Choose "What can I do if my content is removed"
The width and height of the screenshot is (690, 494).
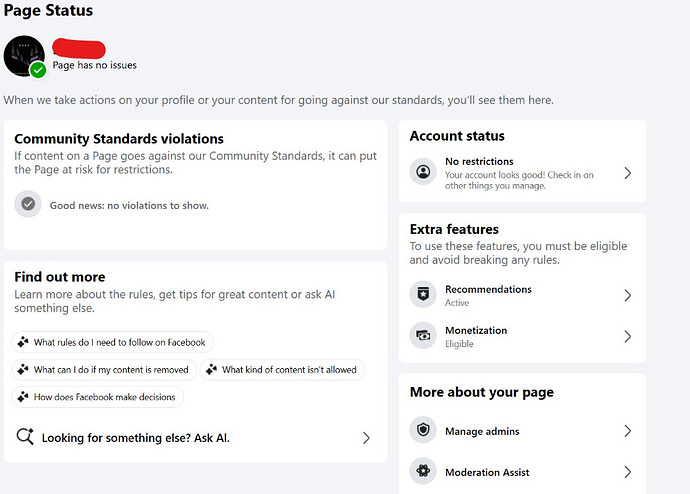[x=104, y=369]
